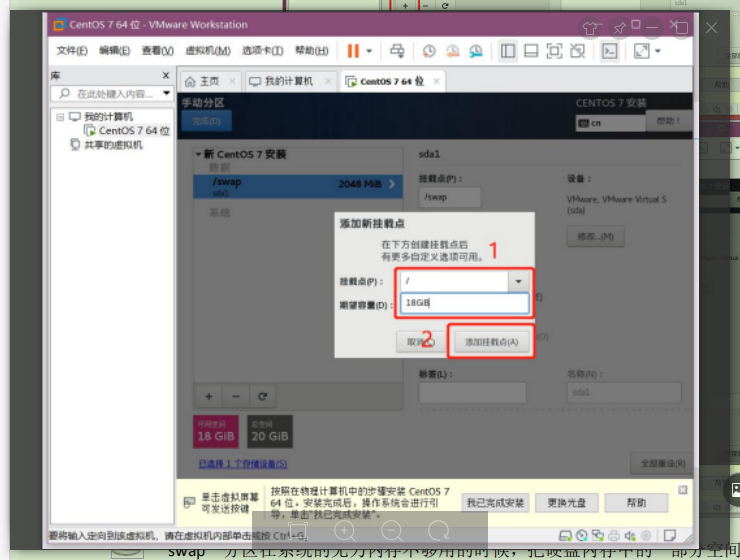This screenshot has width=740, height=560.
Task: Open the 文件(F) menu
Action: coord(72,50)
